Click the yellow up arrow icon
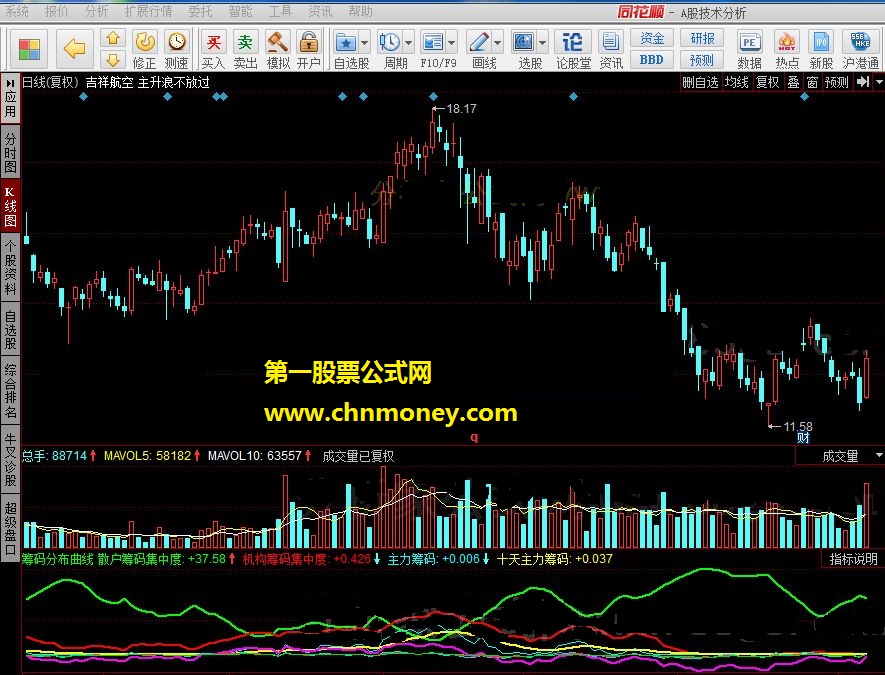The height and width of the screenshot is (675, 885). point(113,38)
